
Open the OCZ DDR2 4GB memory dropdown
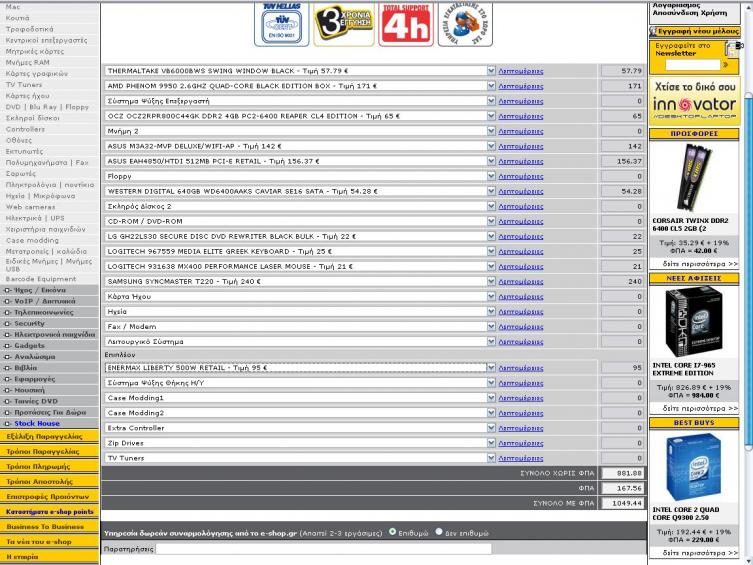491,116
